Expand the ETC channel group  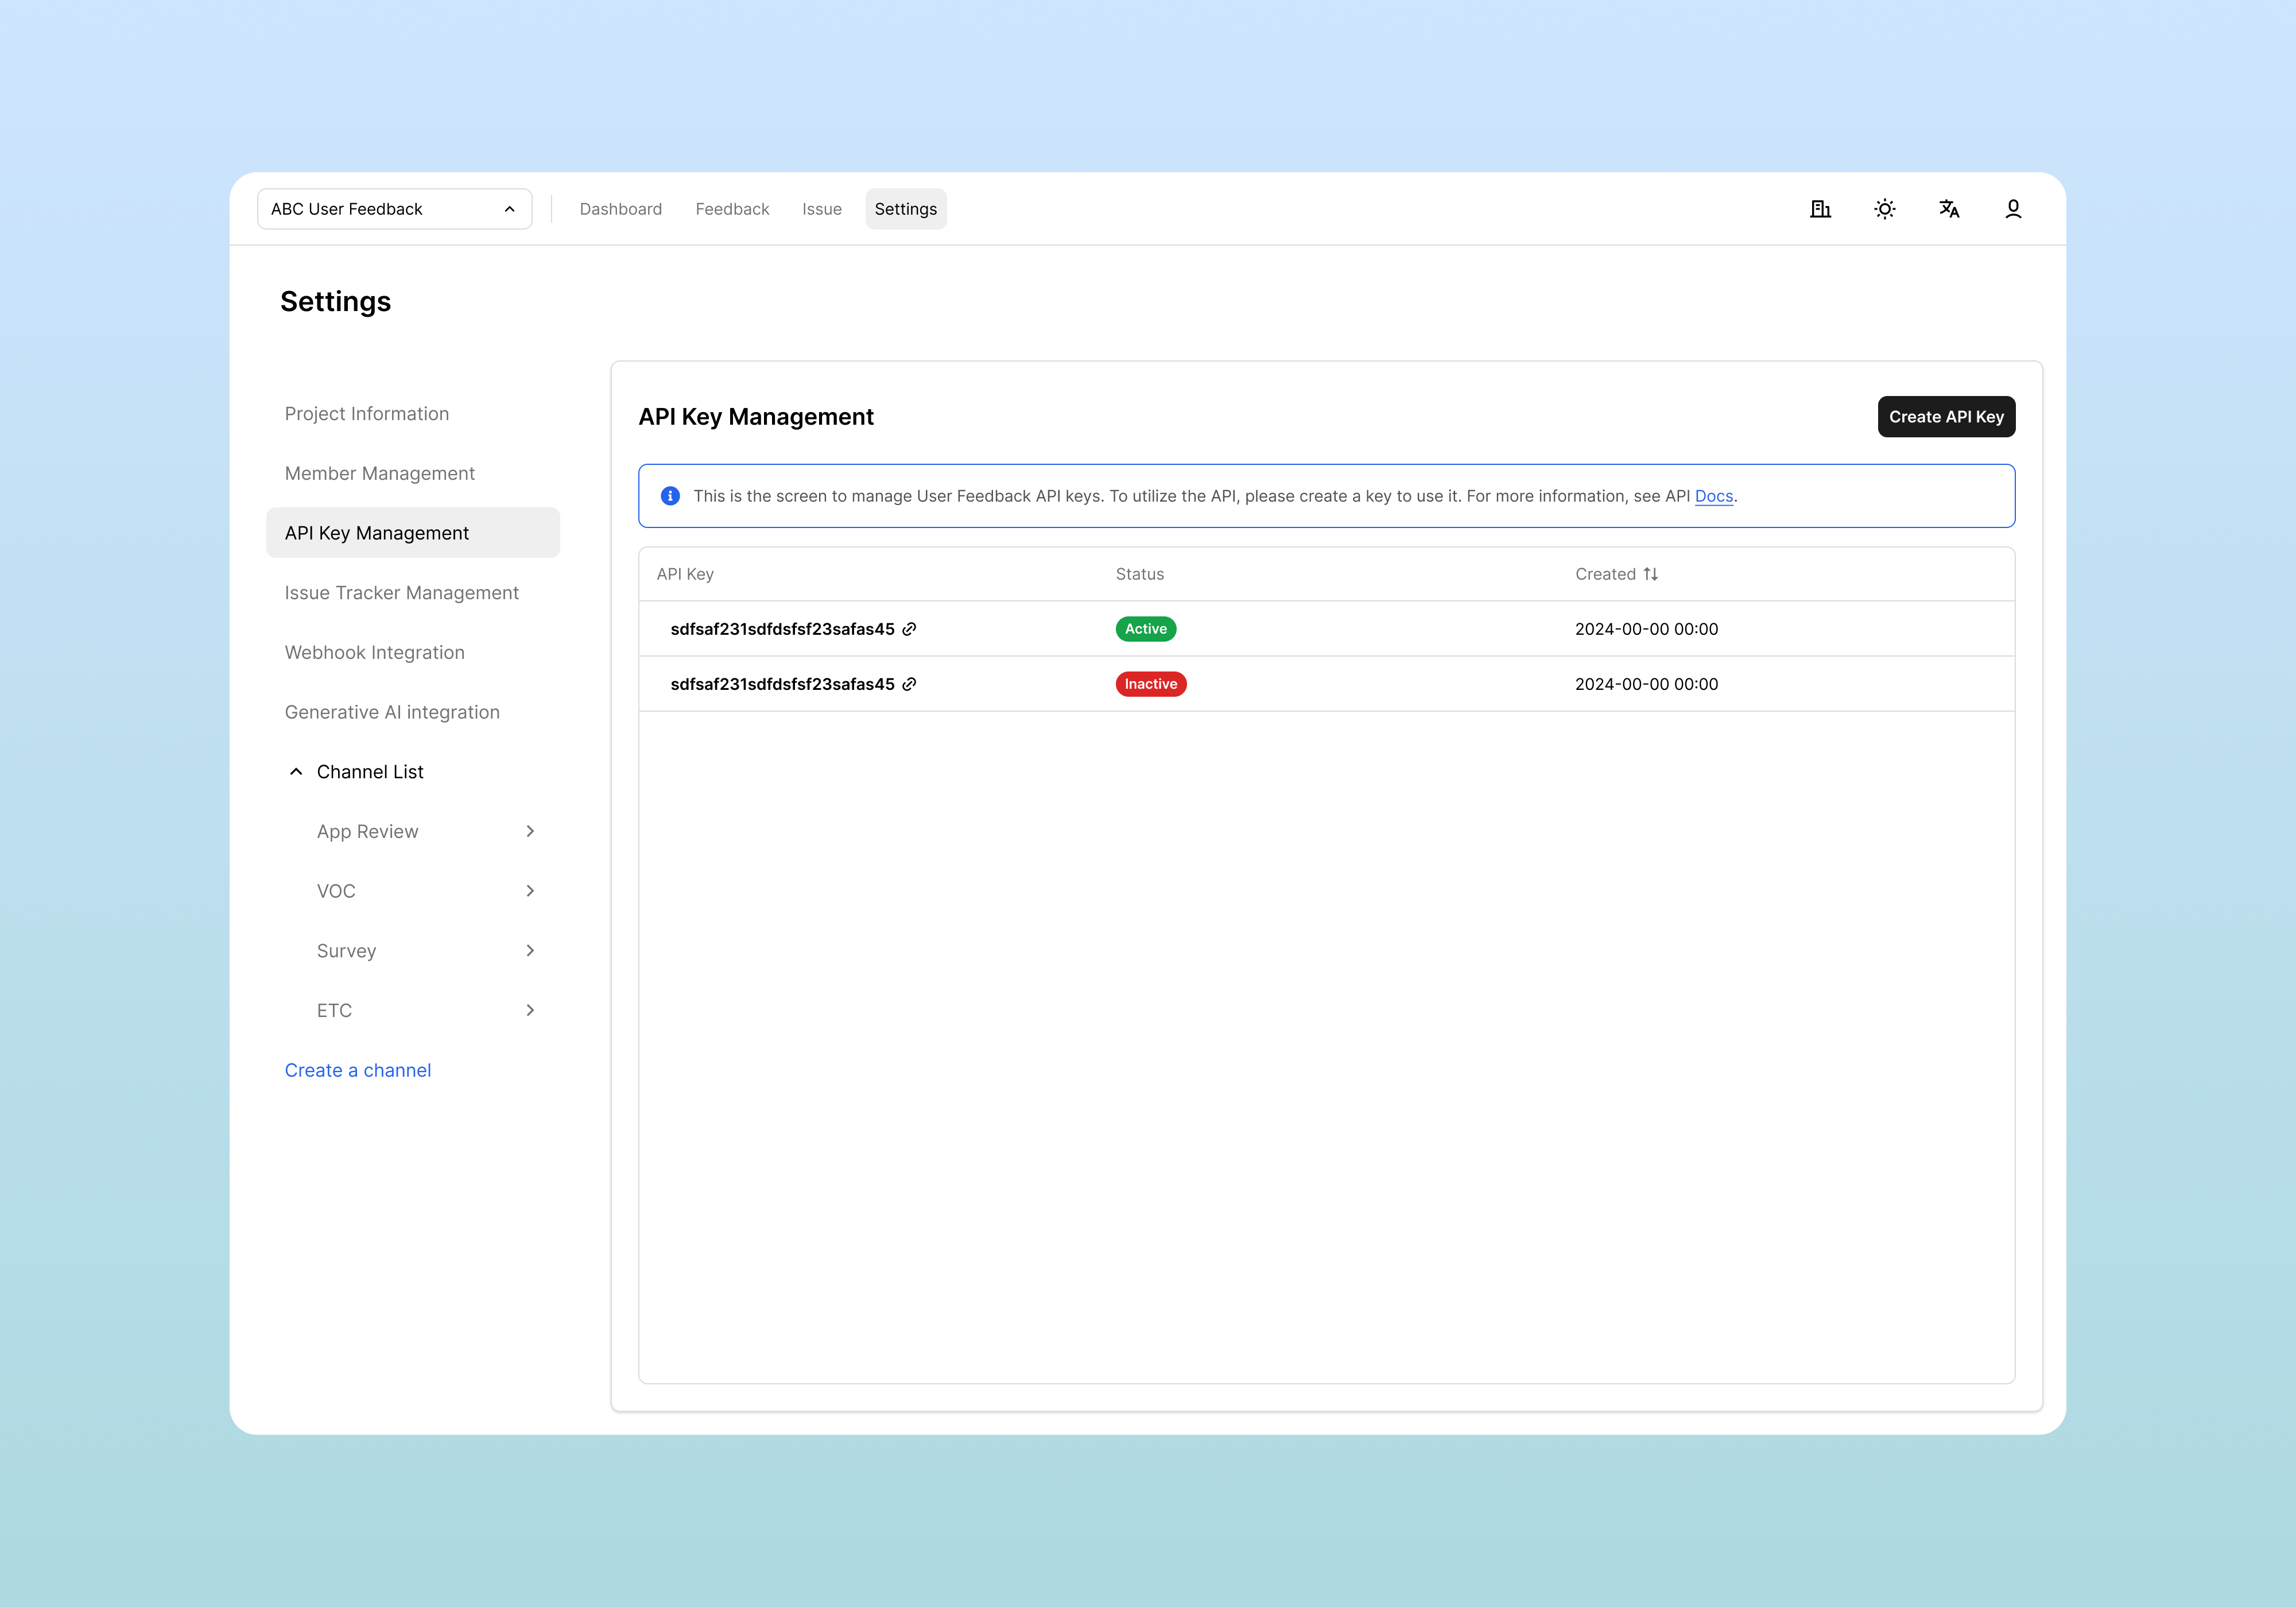click(529, 1010)
